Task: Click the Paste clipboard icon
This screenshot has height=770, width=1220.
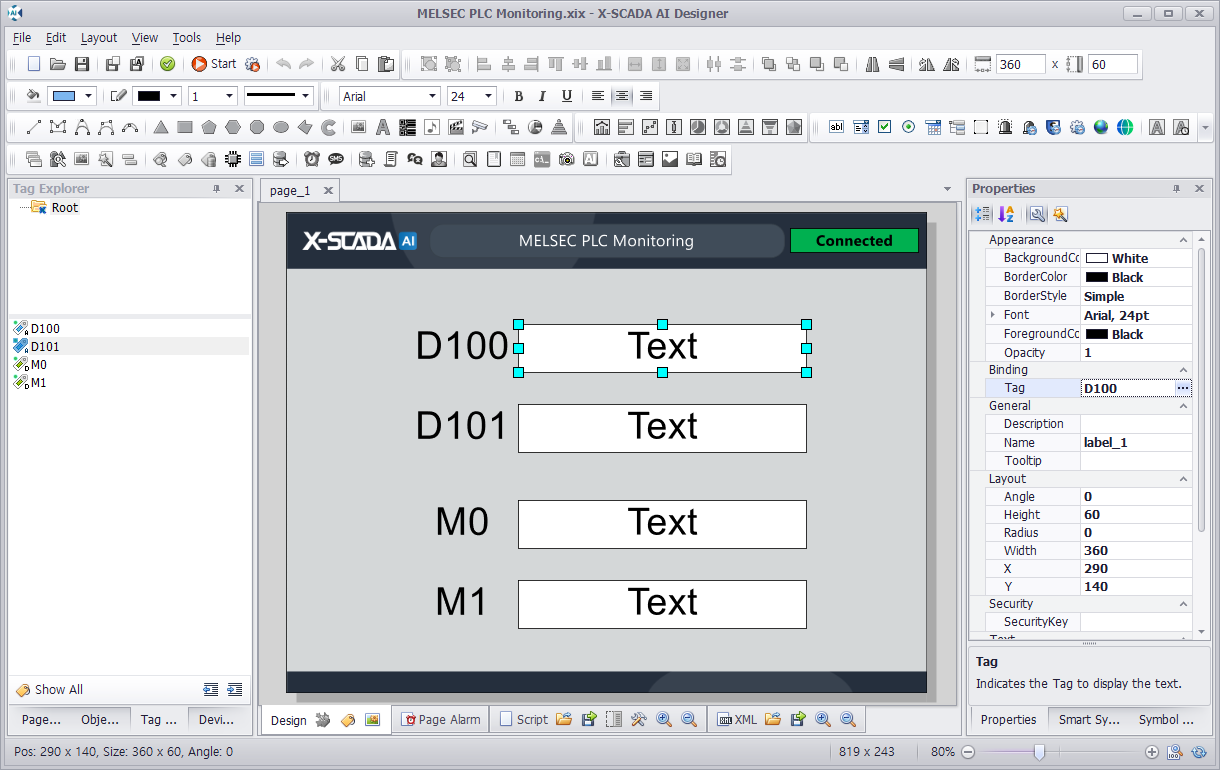Action: click(x=385, y=64)
